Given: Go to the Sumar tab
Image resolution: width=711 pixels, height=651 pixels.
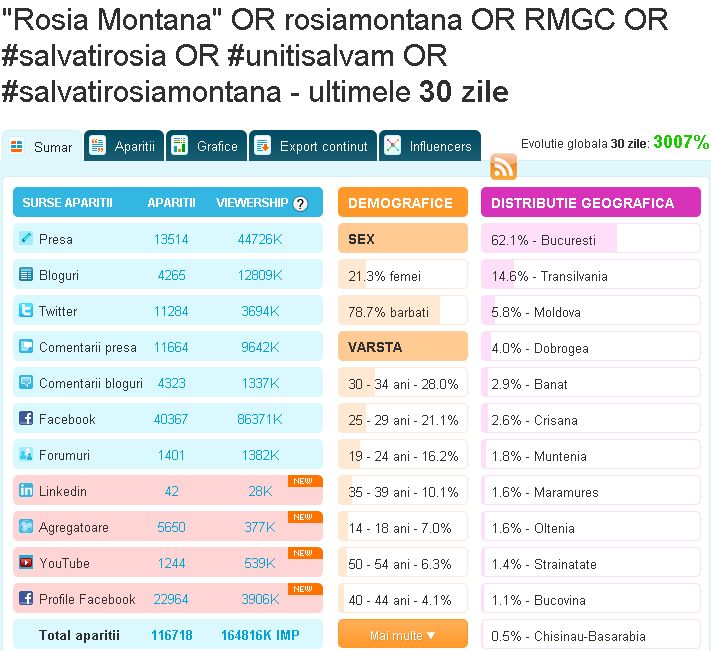Looking at the screenshot, I should point(42,147).
